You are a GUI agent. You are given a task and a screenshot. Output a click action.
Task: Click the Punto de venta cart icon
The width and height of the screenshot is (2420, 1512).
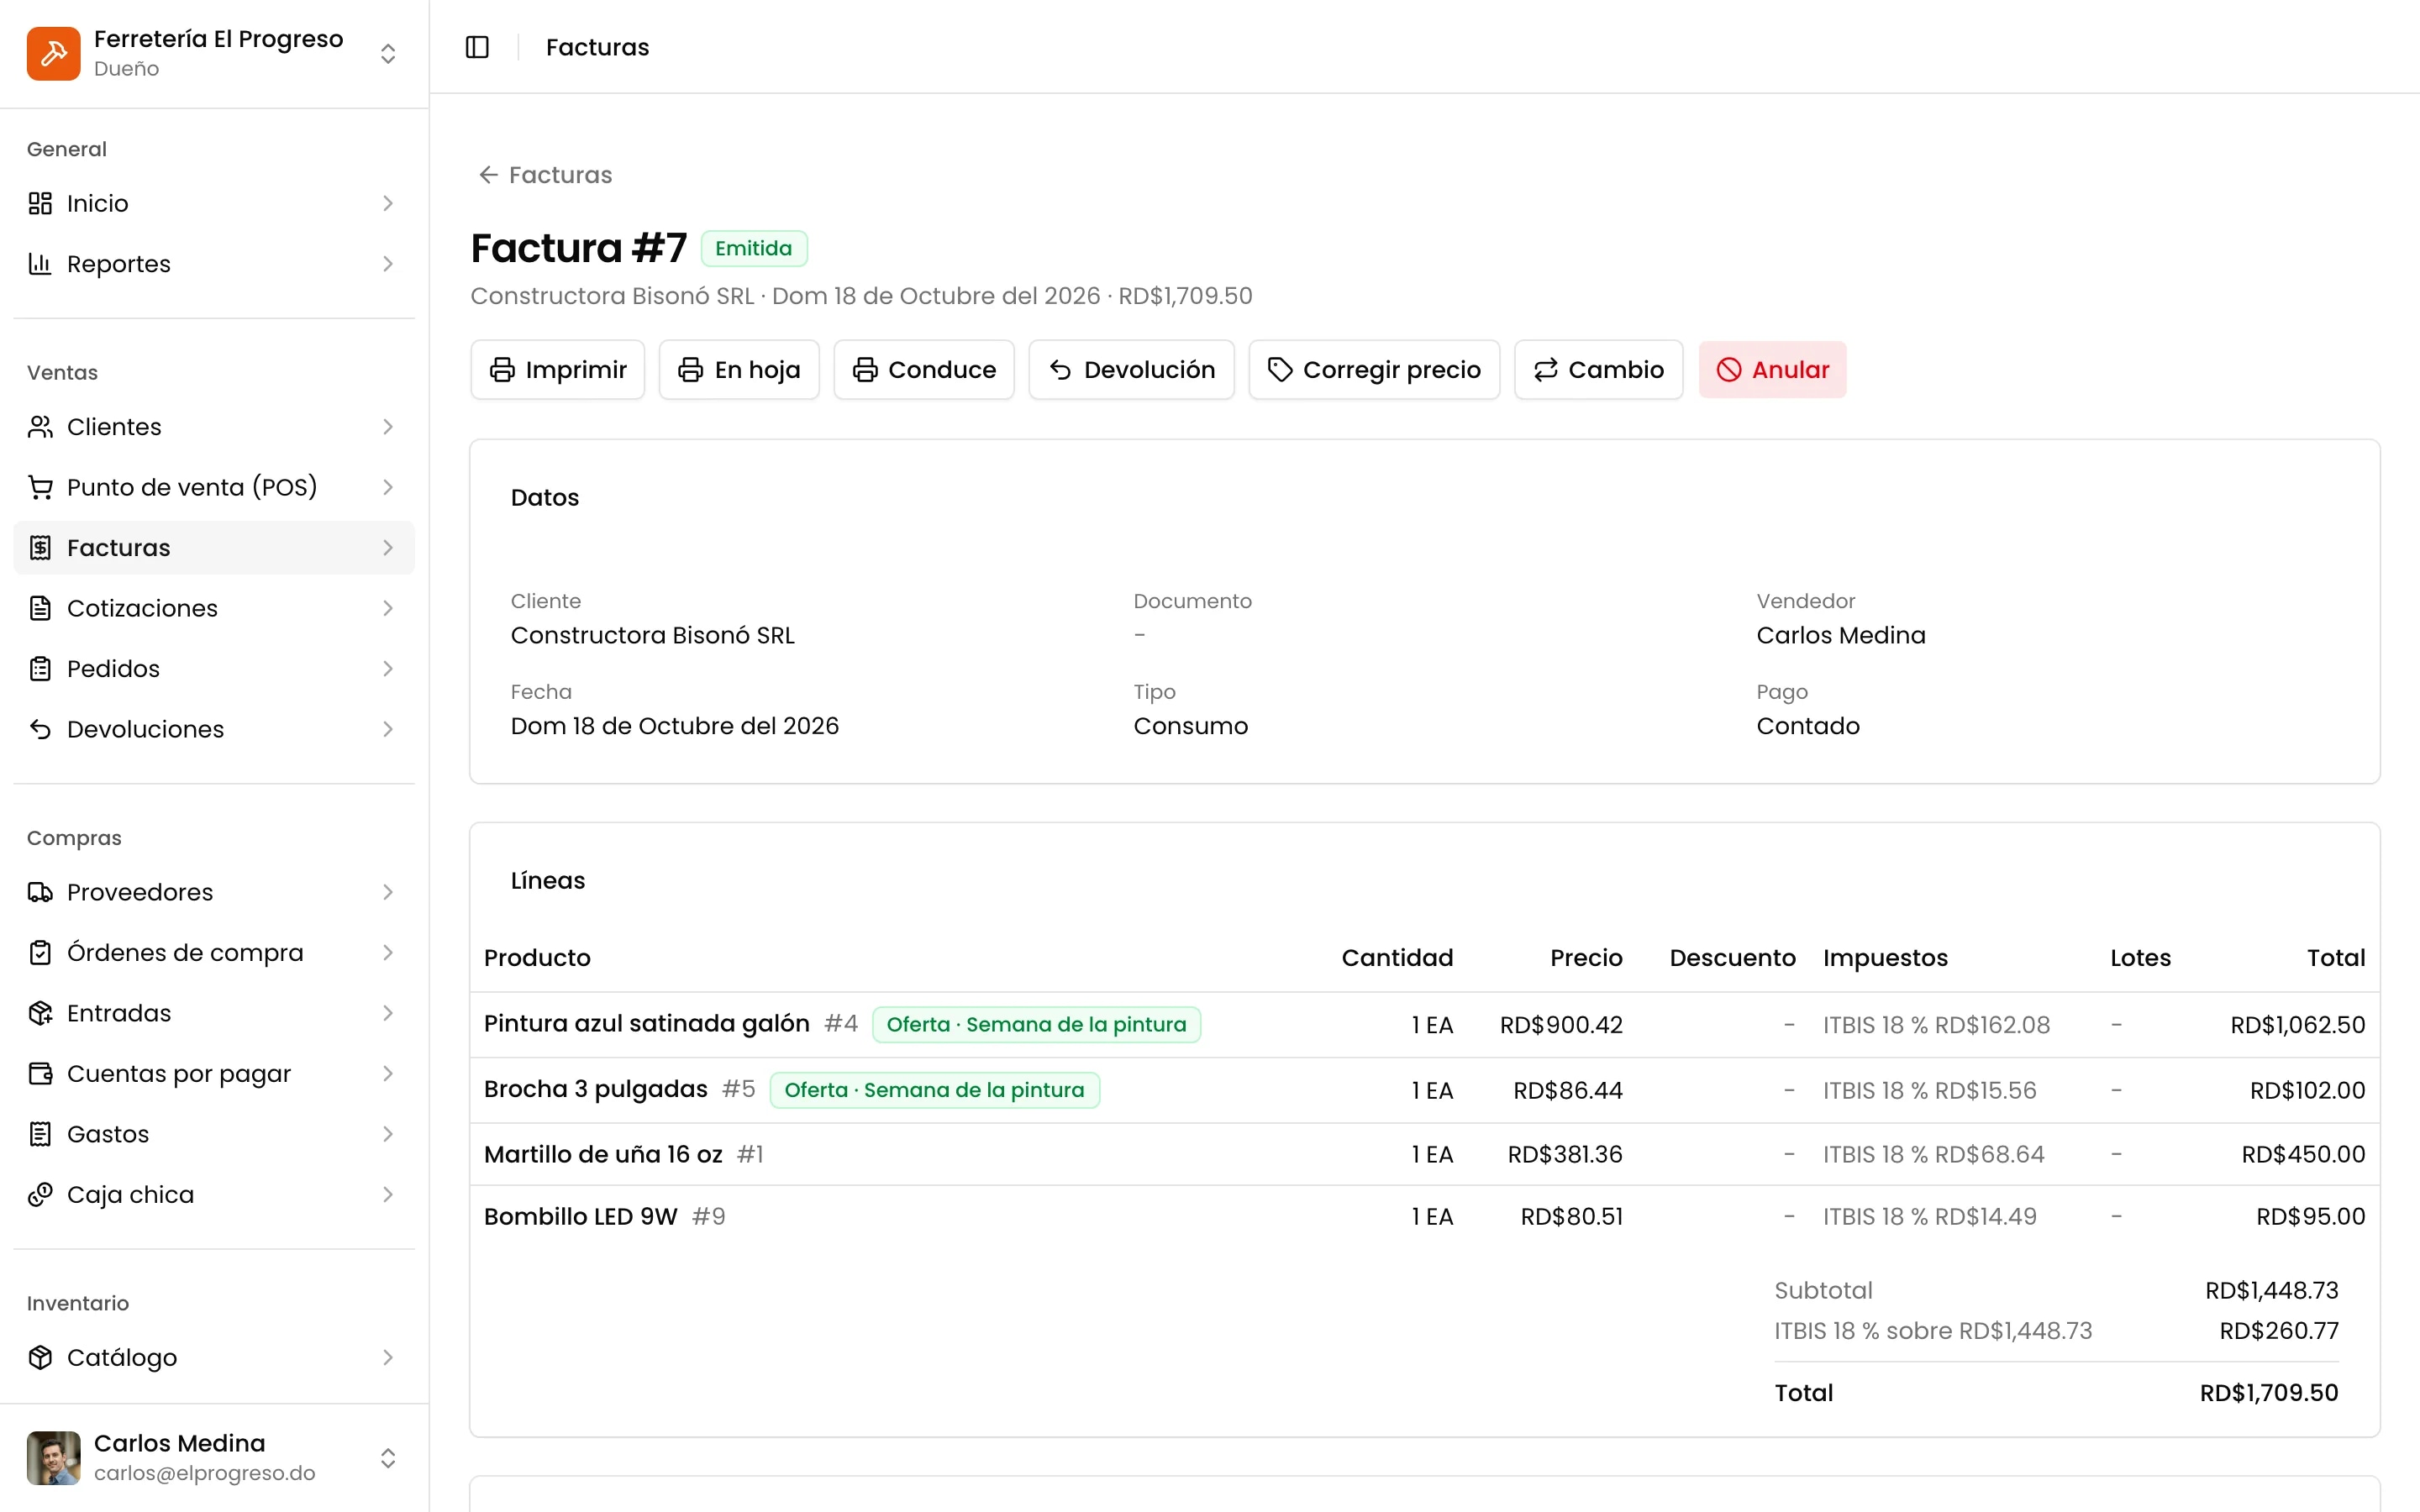point(40,487)
